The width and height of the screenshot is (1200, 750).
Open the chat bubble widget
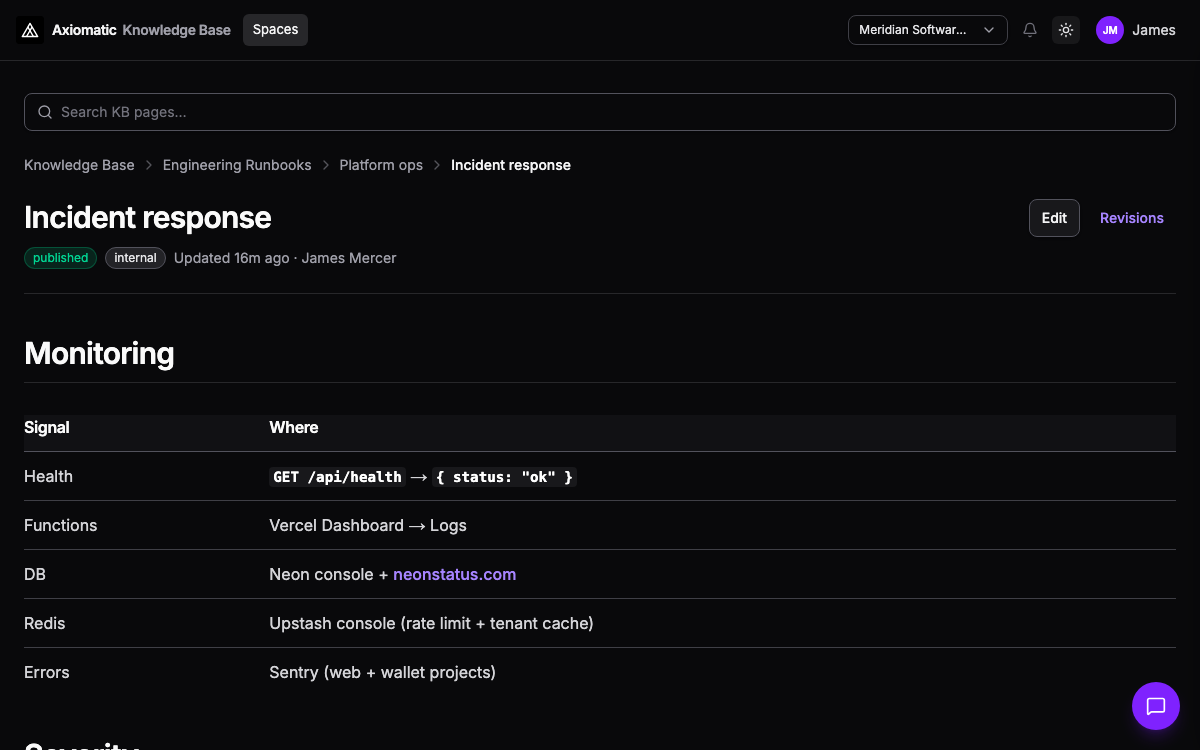click(x=1156, y=706)
